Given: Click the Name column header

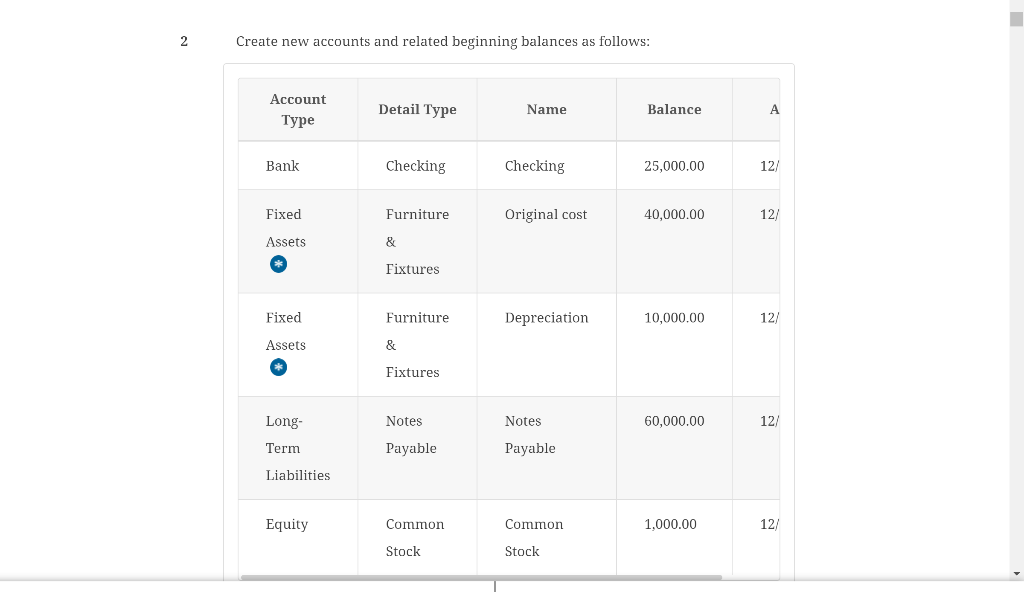Looking at the screenshot, I should pos(546,109).
